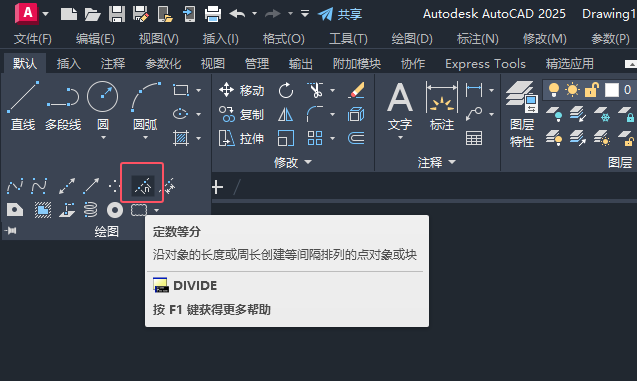Screen dimensions: 637x381
Task: Expand the fillet tool dropdown arrow
Action: (x=333, y=115)
